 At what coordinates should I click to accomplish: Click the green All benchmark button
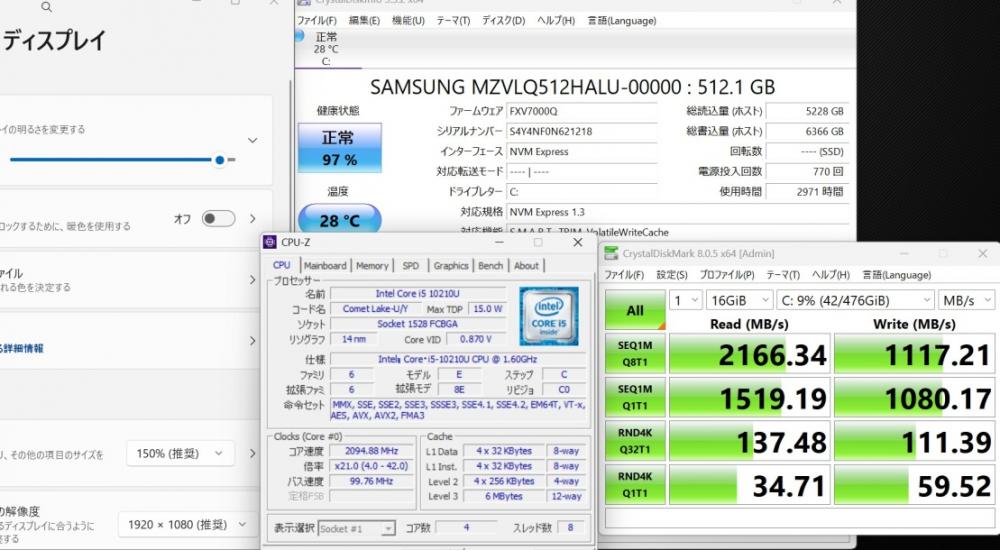click(635, 310)
